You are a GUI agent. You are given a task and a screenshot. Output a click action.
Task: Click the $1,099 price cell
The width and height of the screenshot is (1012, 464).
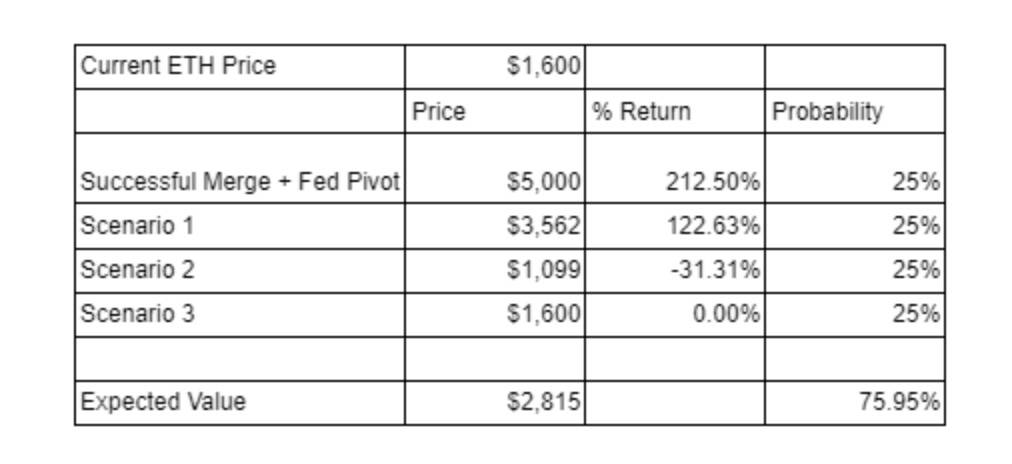495,270
